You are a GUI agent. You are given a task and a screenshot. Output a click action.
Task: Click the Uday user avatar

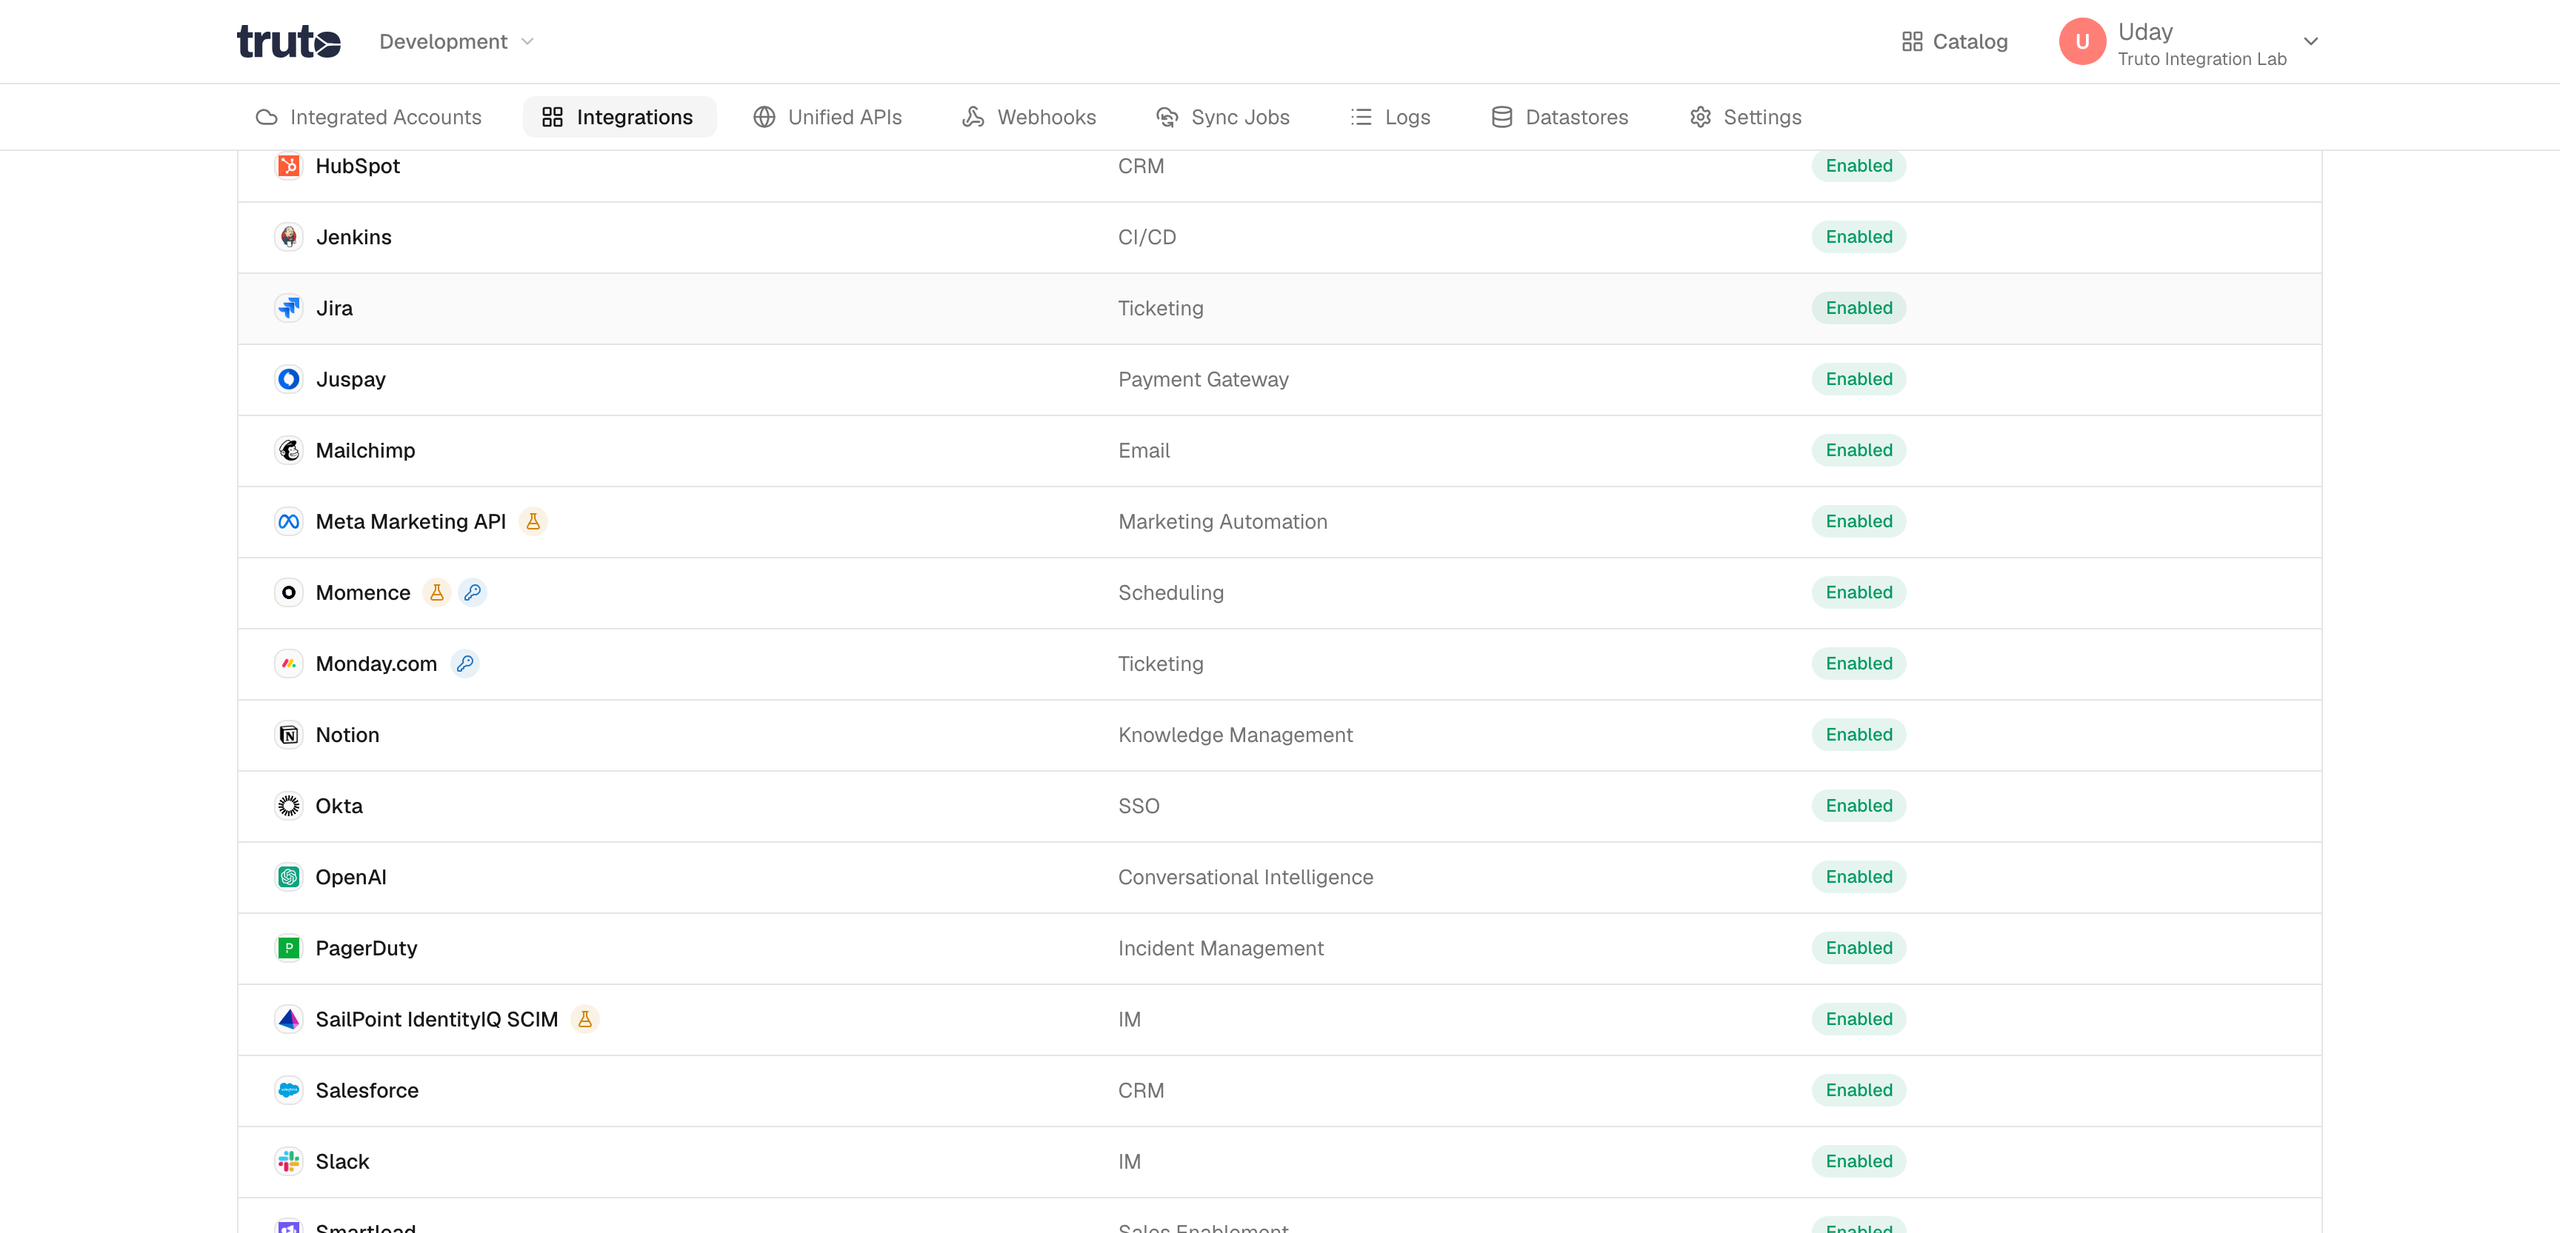(x=2082, y=42)
